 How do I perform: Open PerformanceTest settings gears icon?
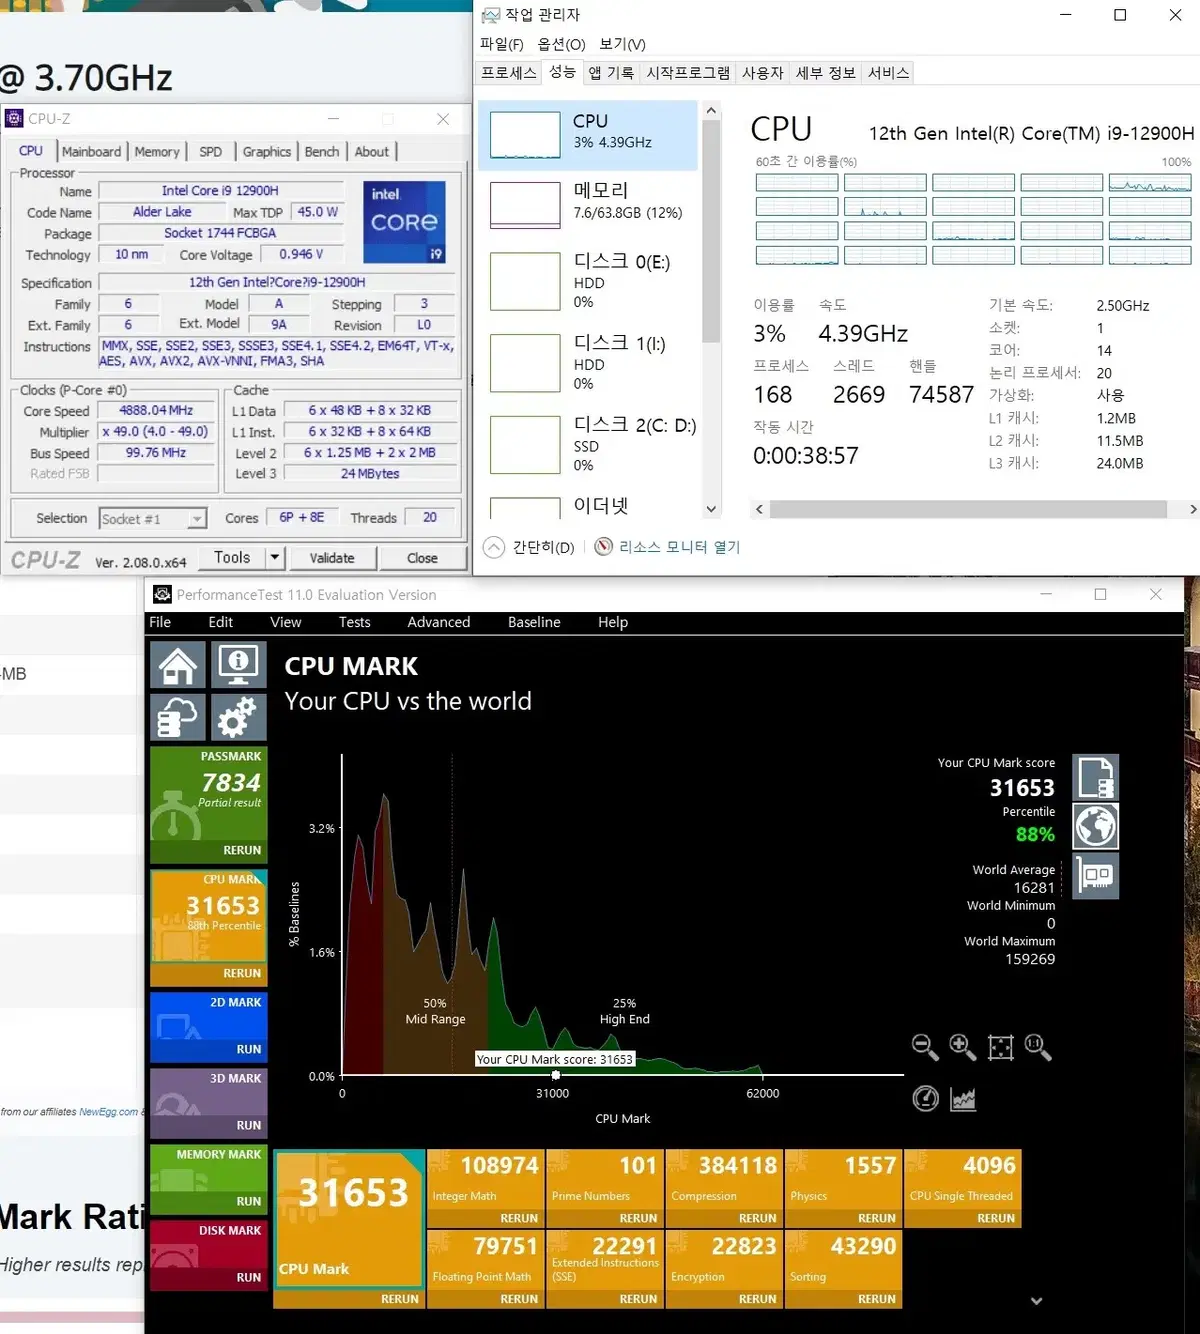coord(239,717)
